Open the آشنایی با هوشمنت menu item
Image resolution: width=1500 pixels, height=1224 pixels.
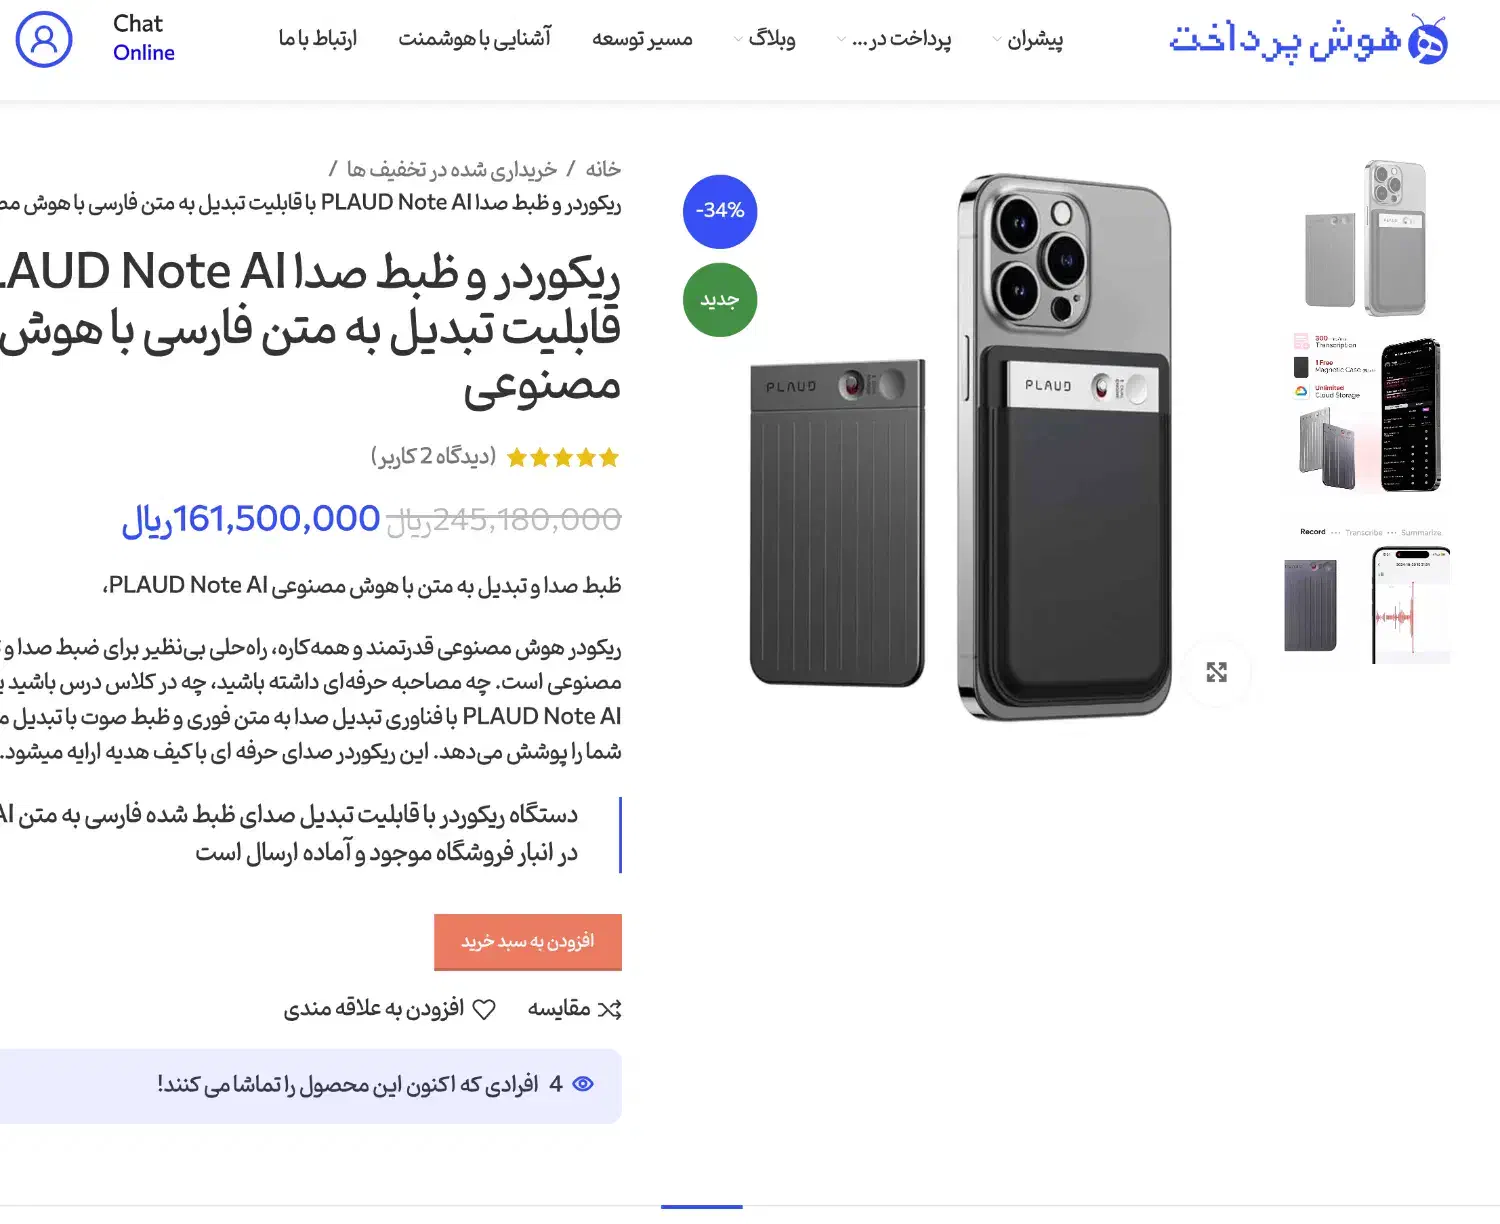tap(475, 39)
